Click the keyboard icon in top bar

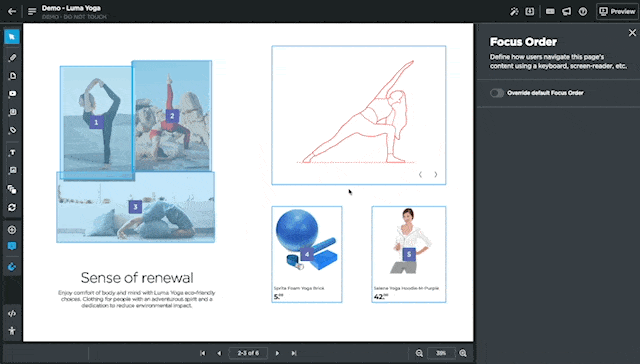[550, 11]
